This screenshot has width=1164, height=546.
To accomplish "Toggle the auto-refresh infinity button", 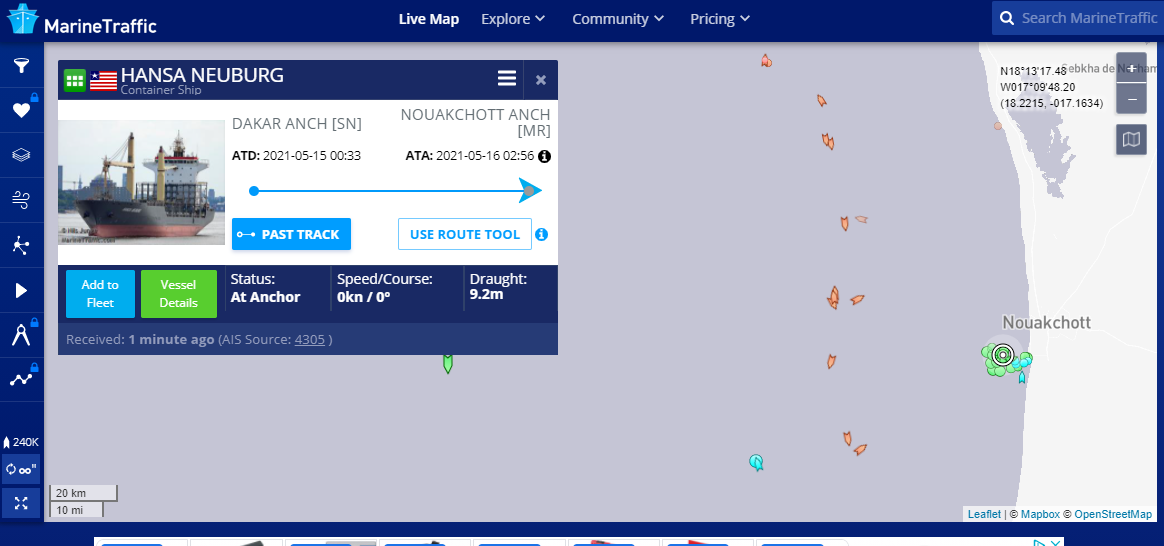I will [22, 469].
